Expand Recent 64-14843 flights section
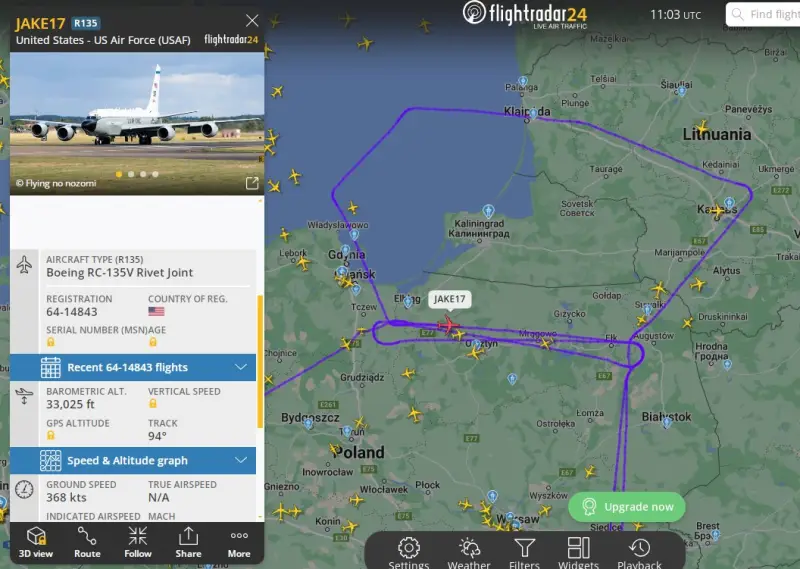800x569 pixels. 133,367
